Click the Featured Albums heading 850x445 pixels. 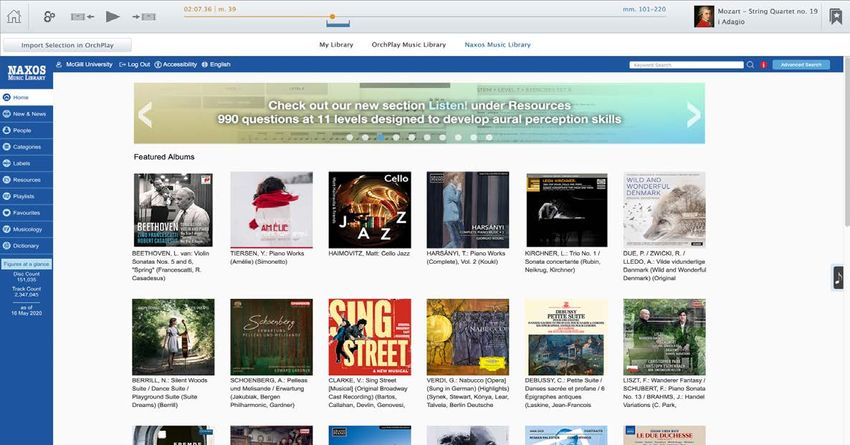164,157
